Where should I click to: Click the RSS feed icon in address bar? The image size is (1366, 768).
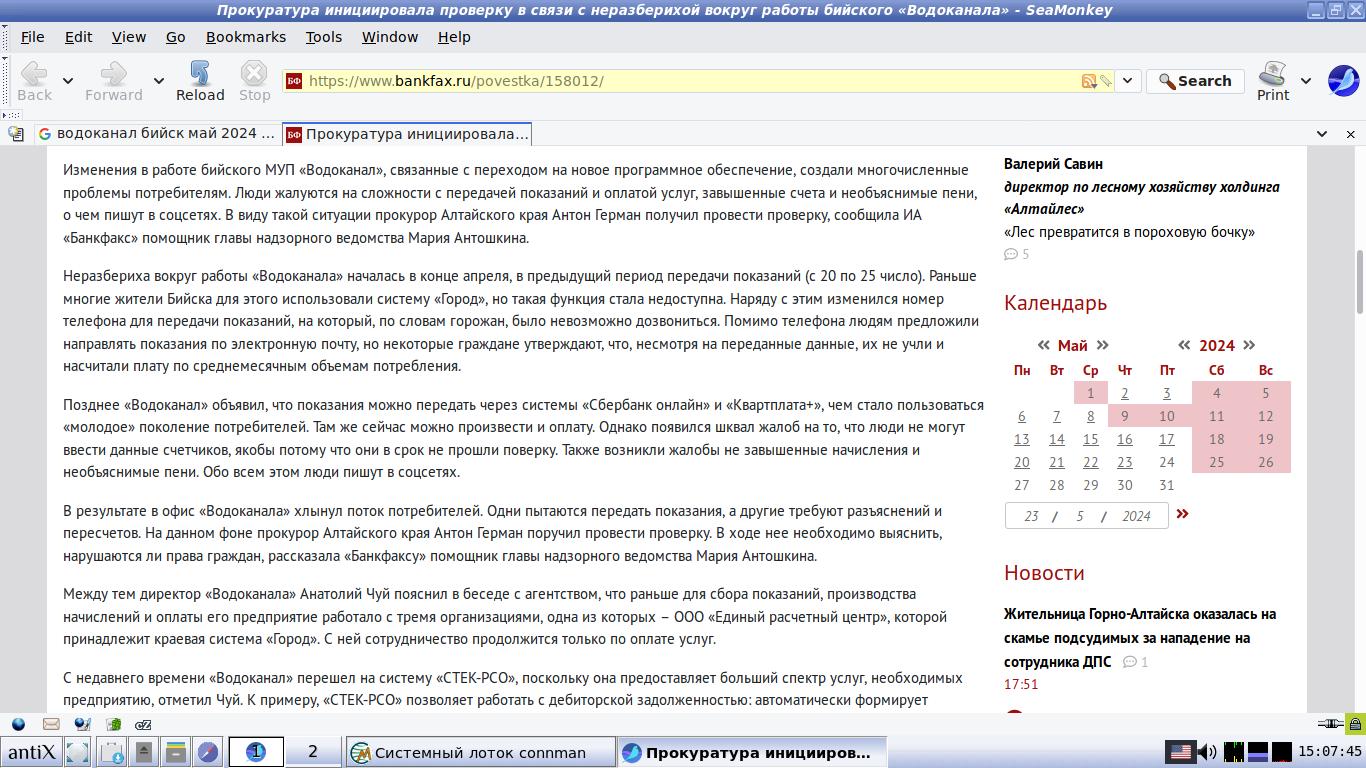click(1088, 81)
